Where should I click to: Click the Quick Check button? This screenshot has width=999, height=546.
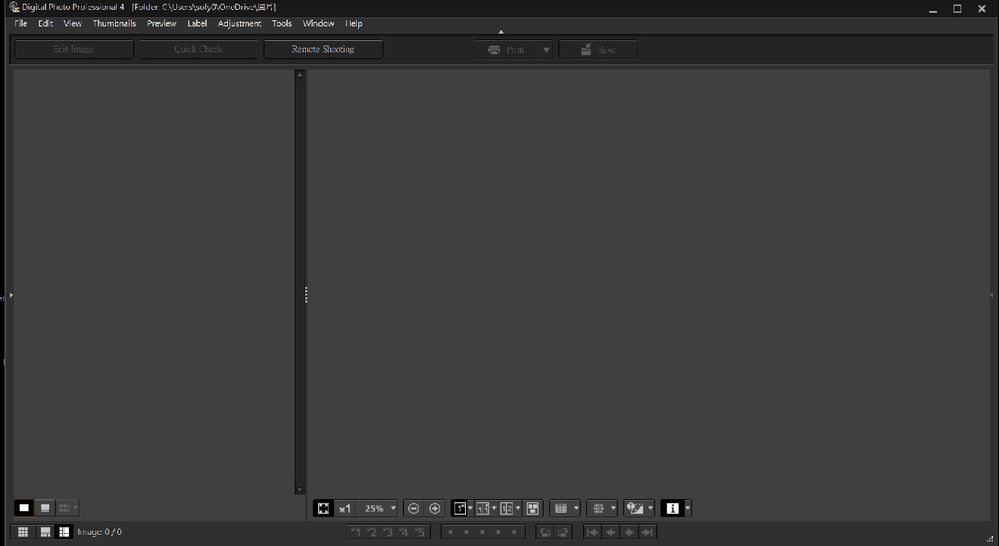point(198,49)
